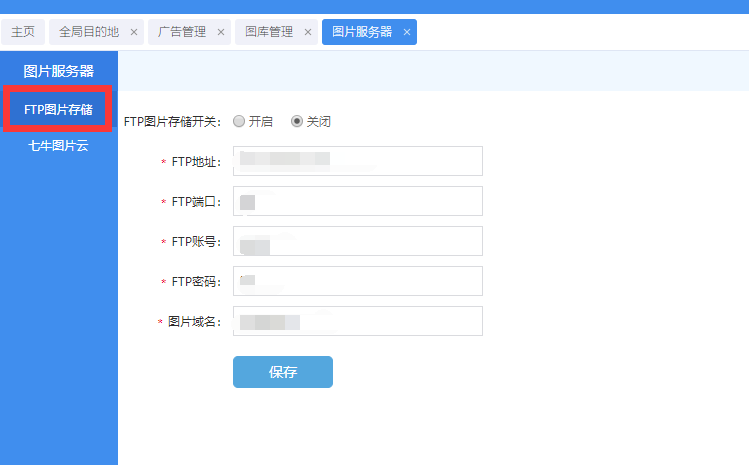Open the 全局目的地 tab

coord(88,32)
